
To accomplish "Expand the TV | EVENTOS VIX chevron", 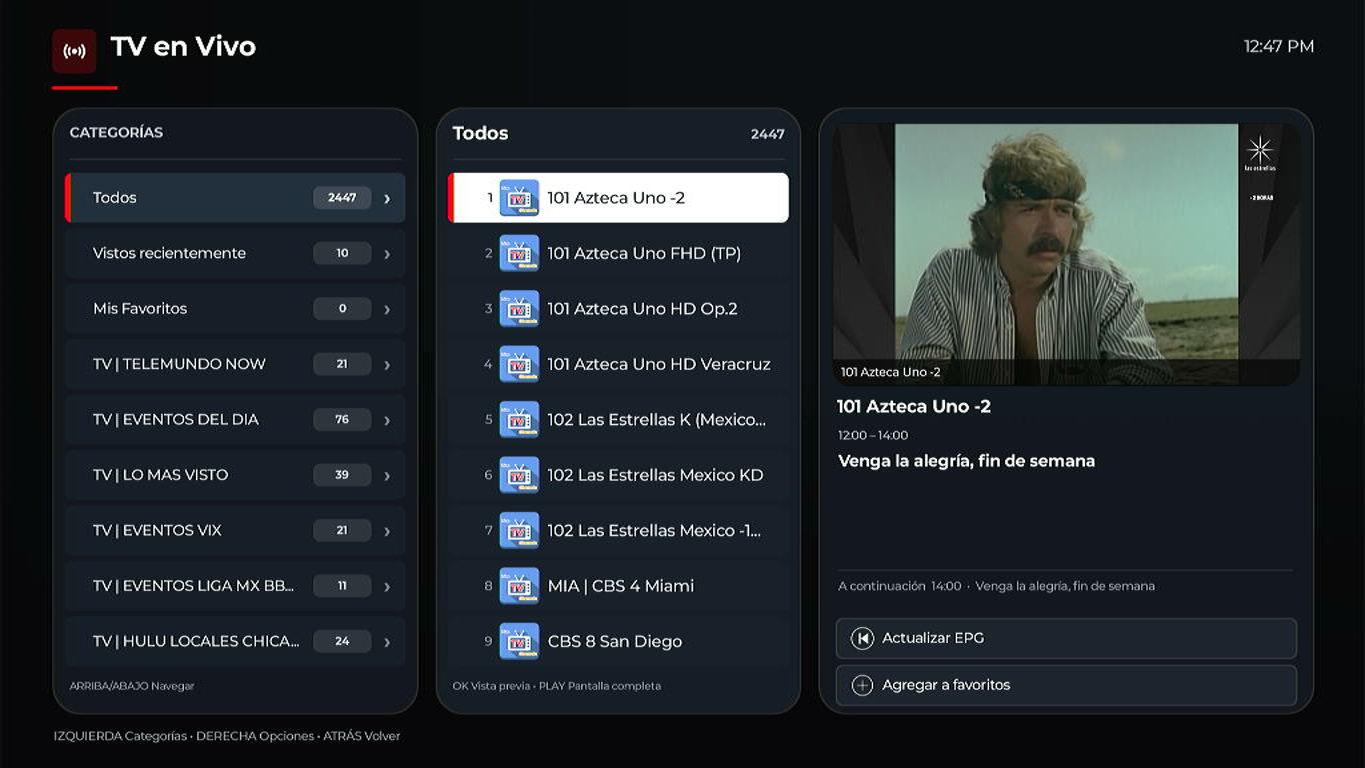I will point(387,531).
